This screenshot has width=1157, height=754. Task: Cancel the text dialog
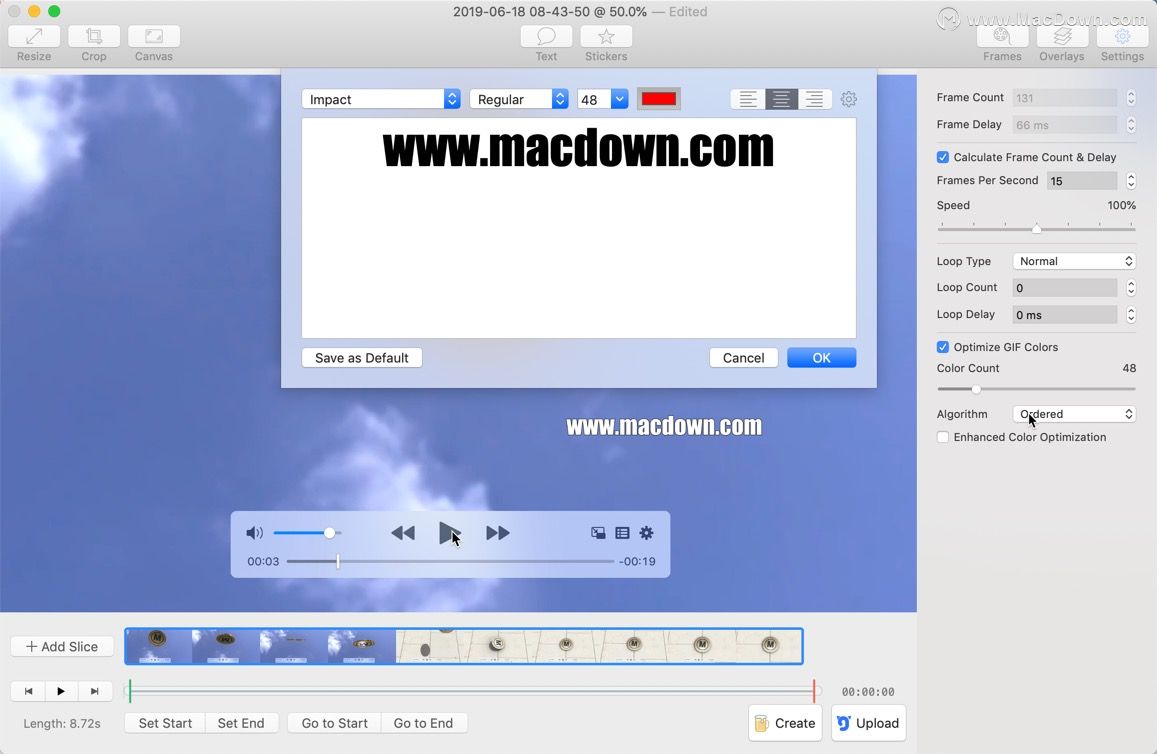coord(743,358)
